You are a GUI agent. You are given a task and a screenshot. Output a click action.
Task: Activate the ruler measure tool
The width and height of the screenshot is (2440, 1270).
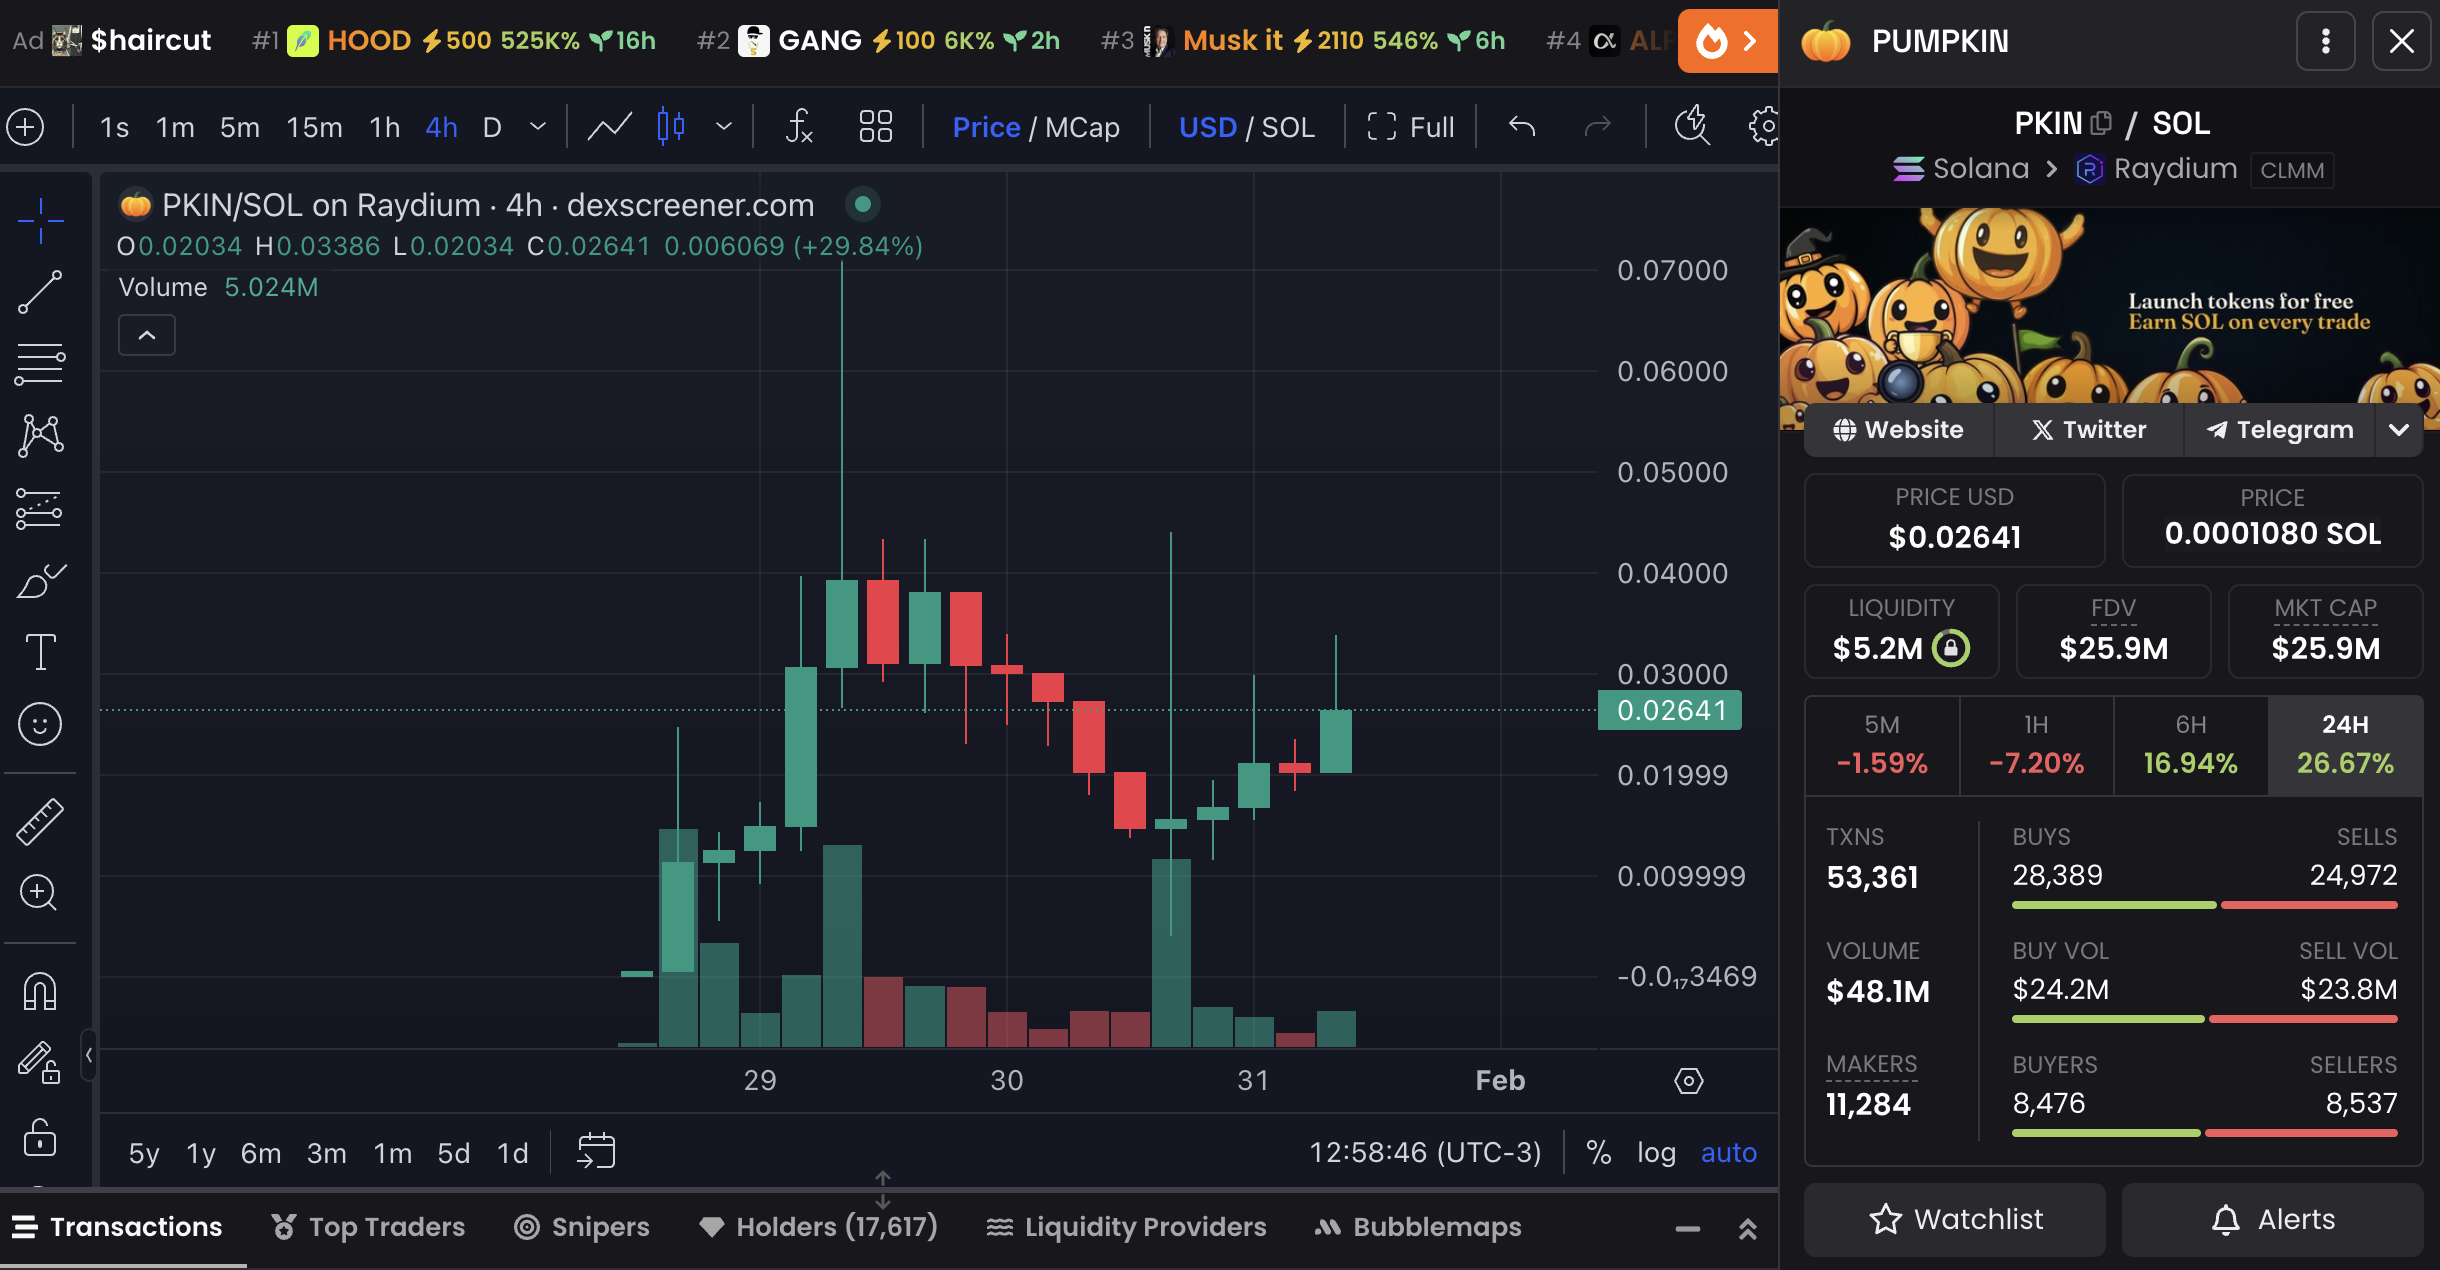tap(40, 821)
